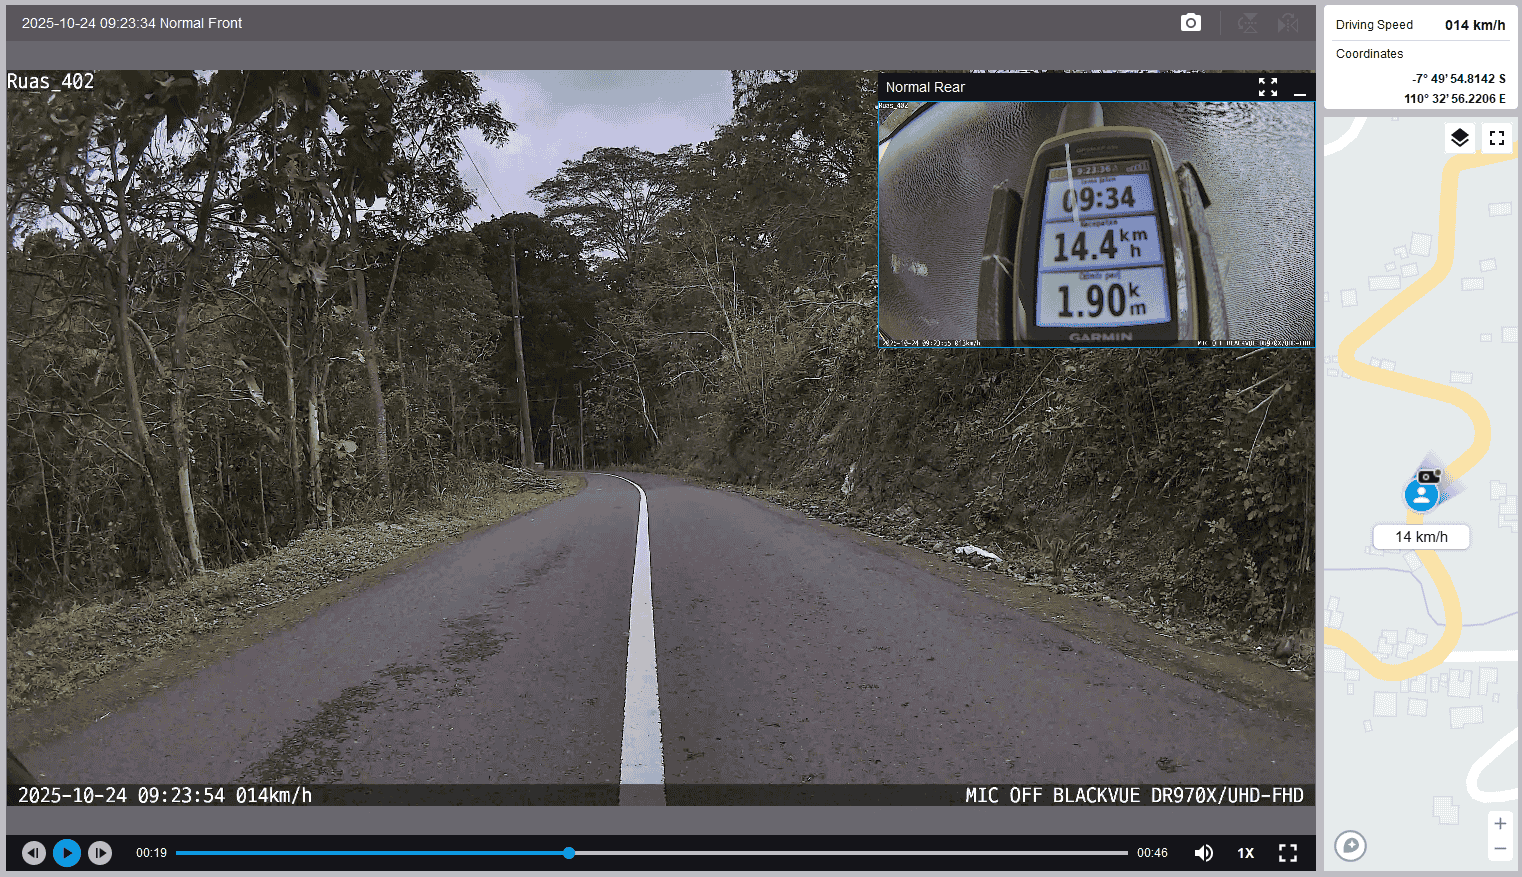Expand the map to fullscreen
This screenshot has width=1522, height=877.
[1497, 138]
